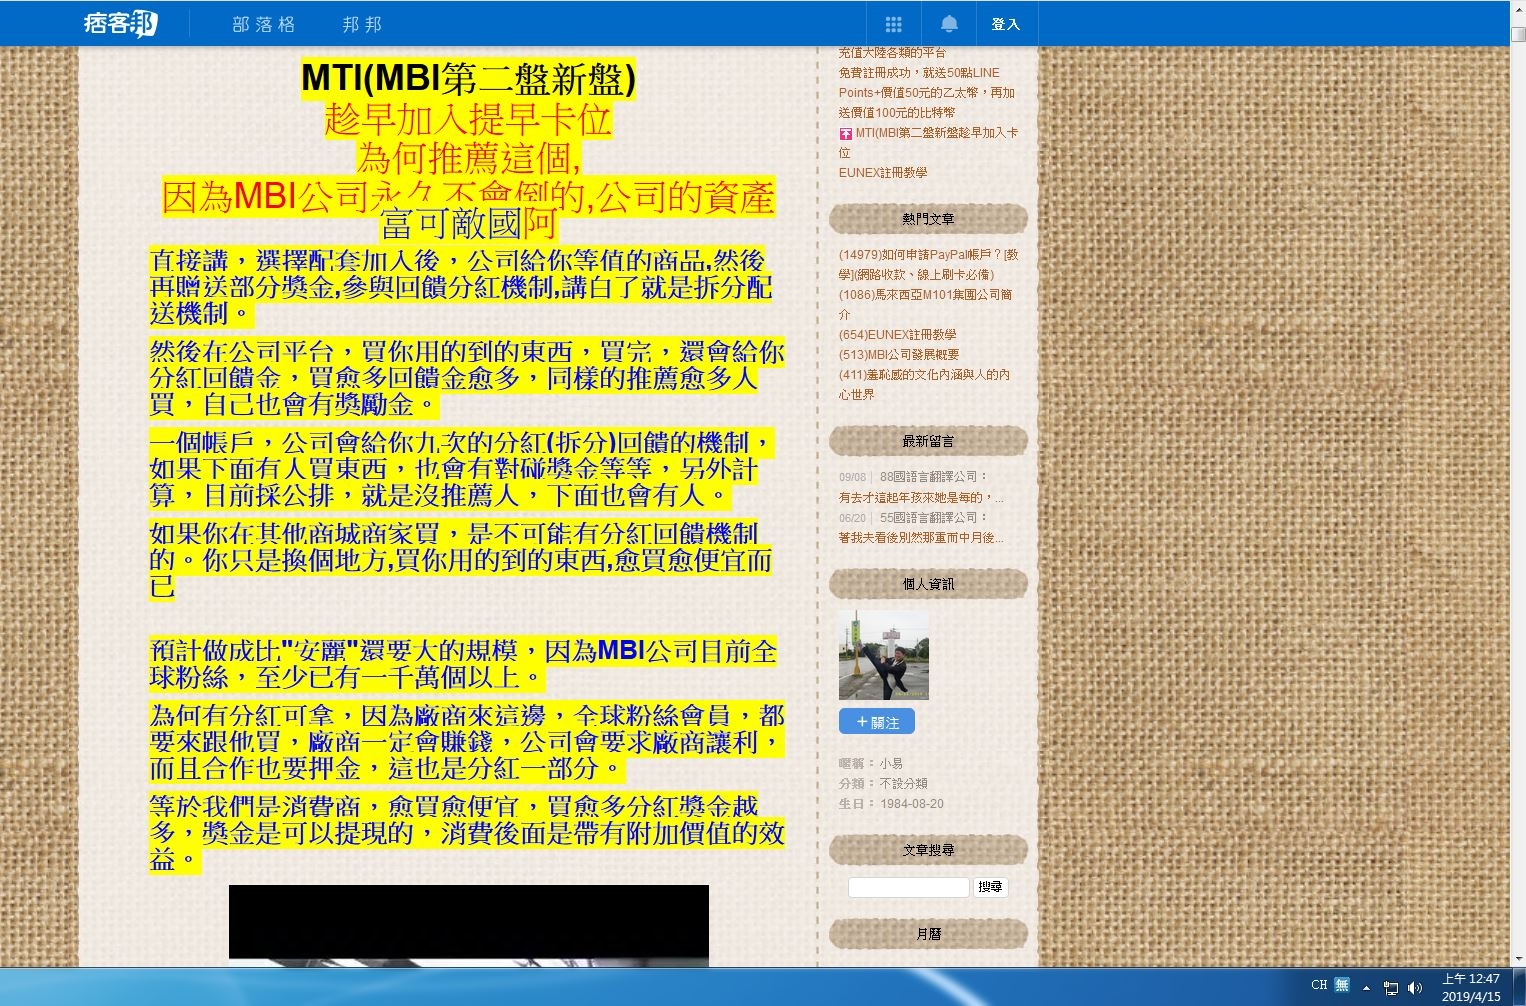Click the red heading 趁早加入提早卡位
The image size is (1526, 1006).
point(468,120)
